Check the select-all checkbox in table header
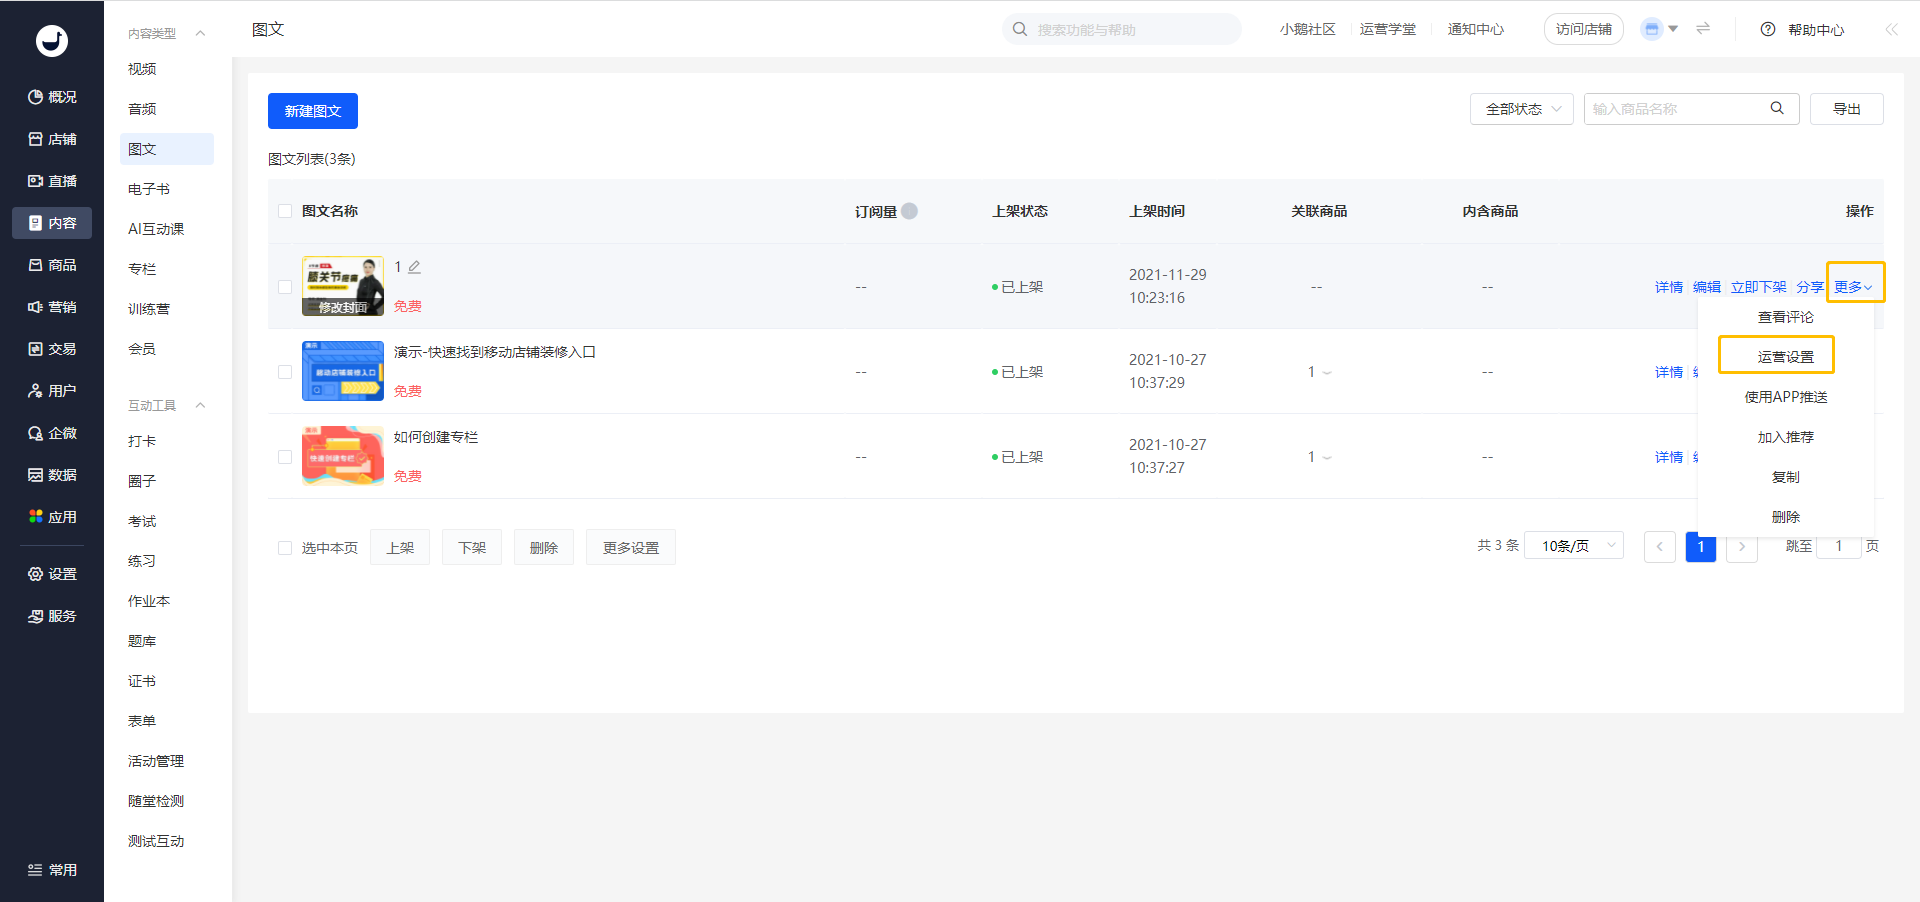Image resolution: width=1920 pixels, height=902 pixels. point(285,211)
